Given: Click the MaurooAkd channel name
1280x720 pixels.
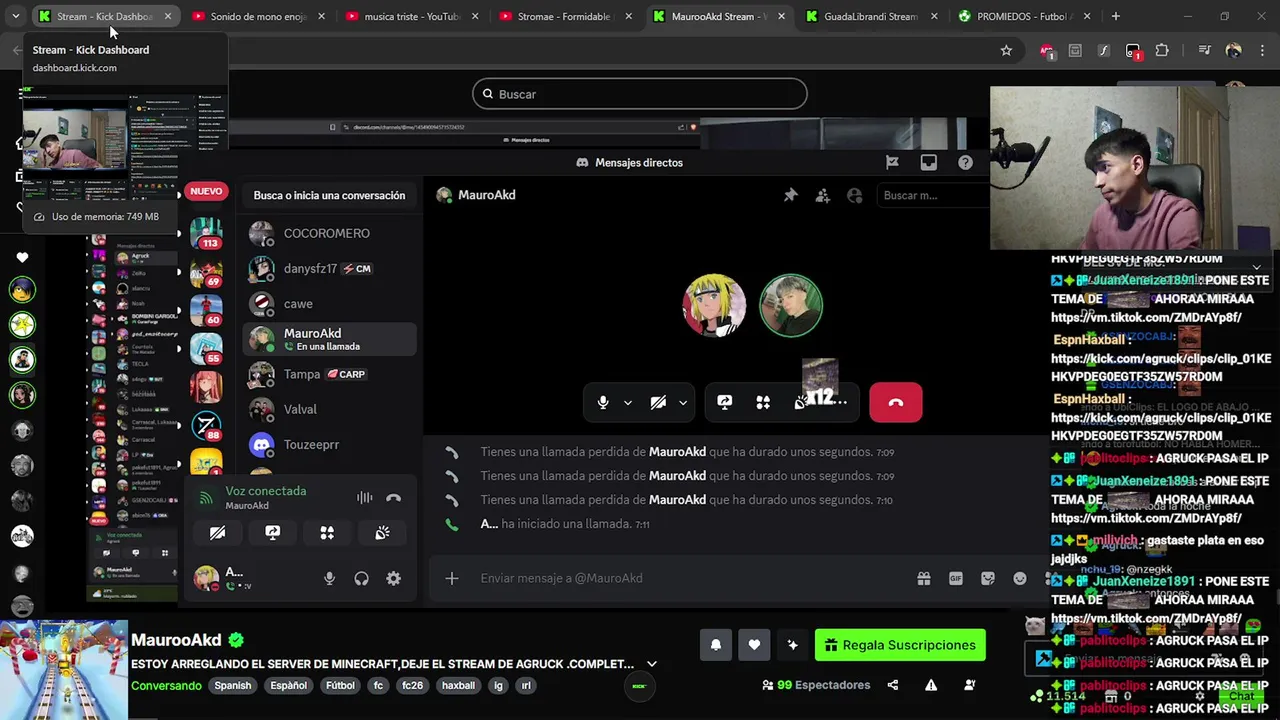Looking at the screenshot, I should coord(176,640).
